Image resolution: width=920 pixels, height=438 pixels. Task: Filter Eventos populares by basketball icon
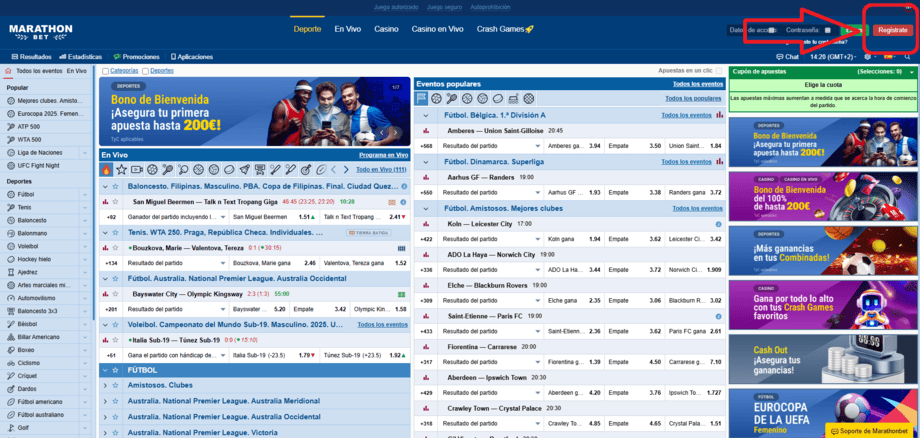pyautogui.click(x=467, y=99)
